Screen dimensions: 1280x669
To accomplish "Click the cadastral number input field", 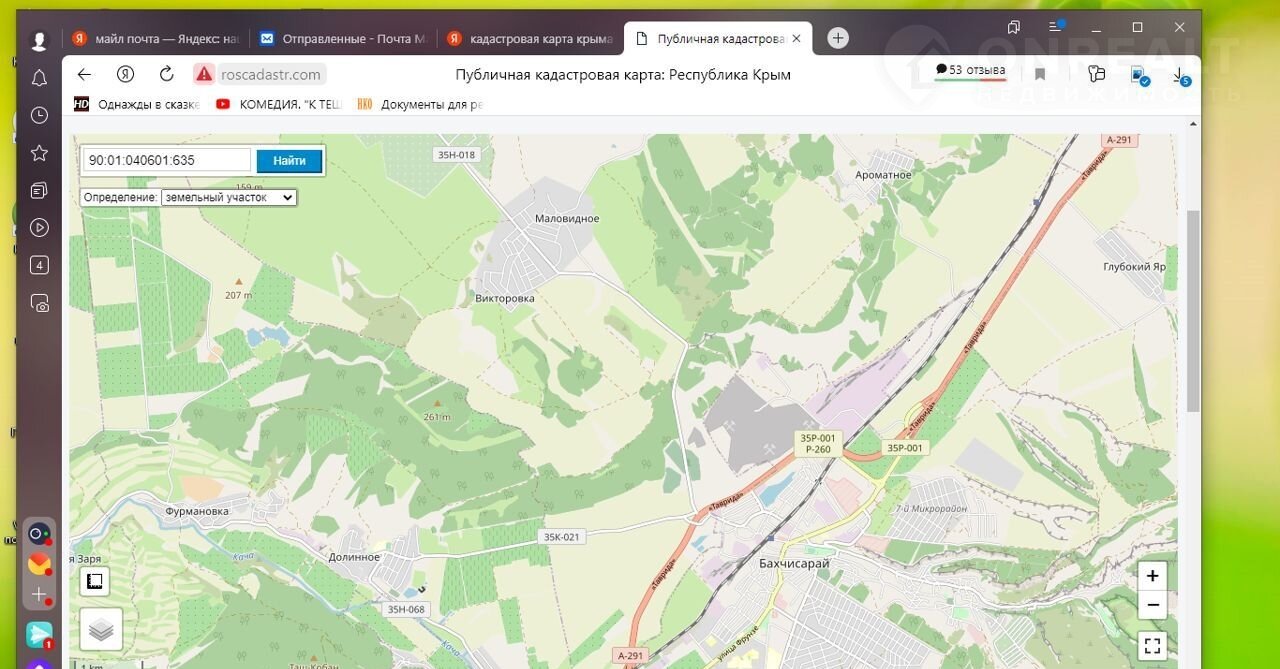I will click(x=167, y=160).
